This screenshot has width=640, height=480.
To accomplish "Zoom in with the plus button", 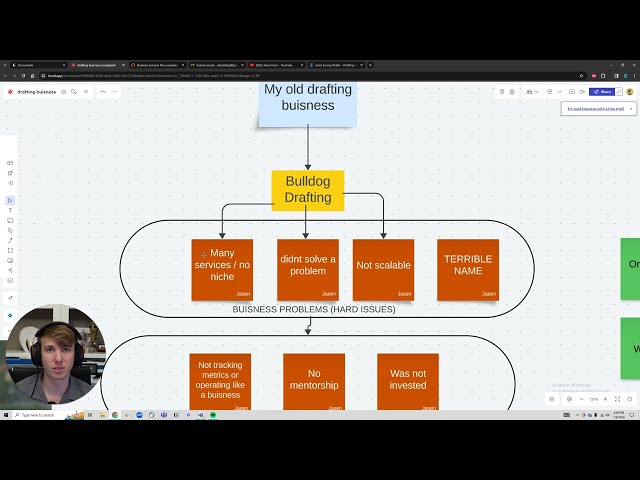I will 605,399.
